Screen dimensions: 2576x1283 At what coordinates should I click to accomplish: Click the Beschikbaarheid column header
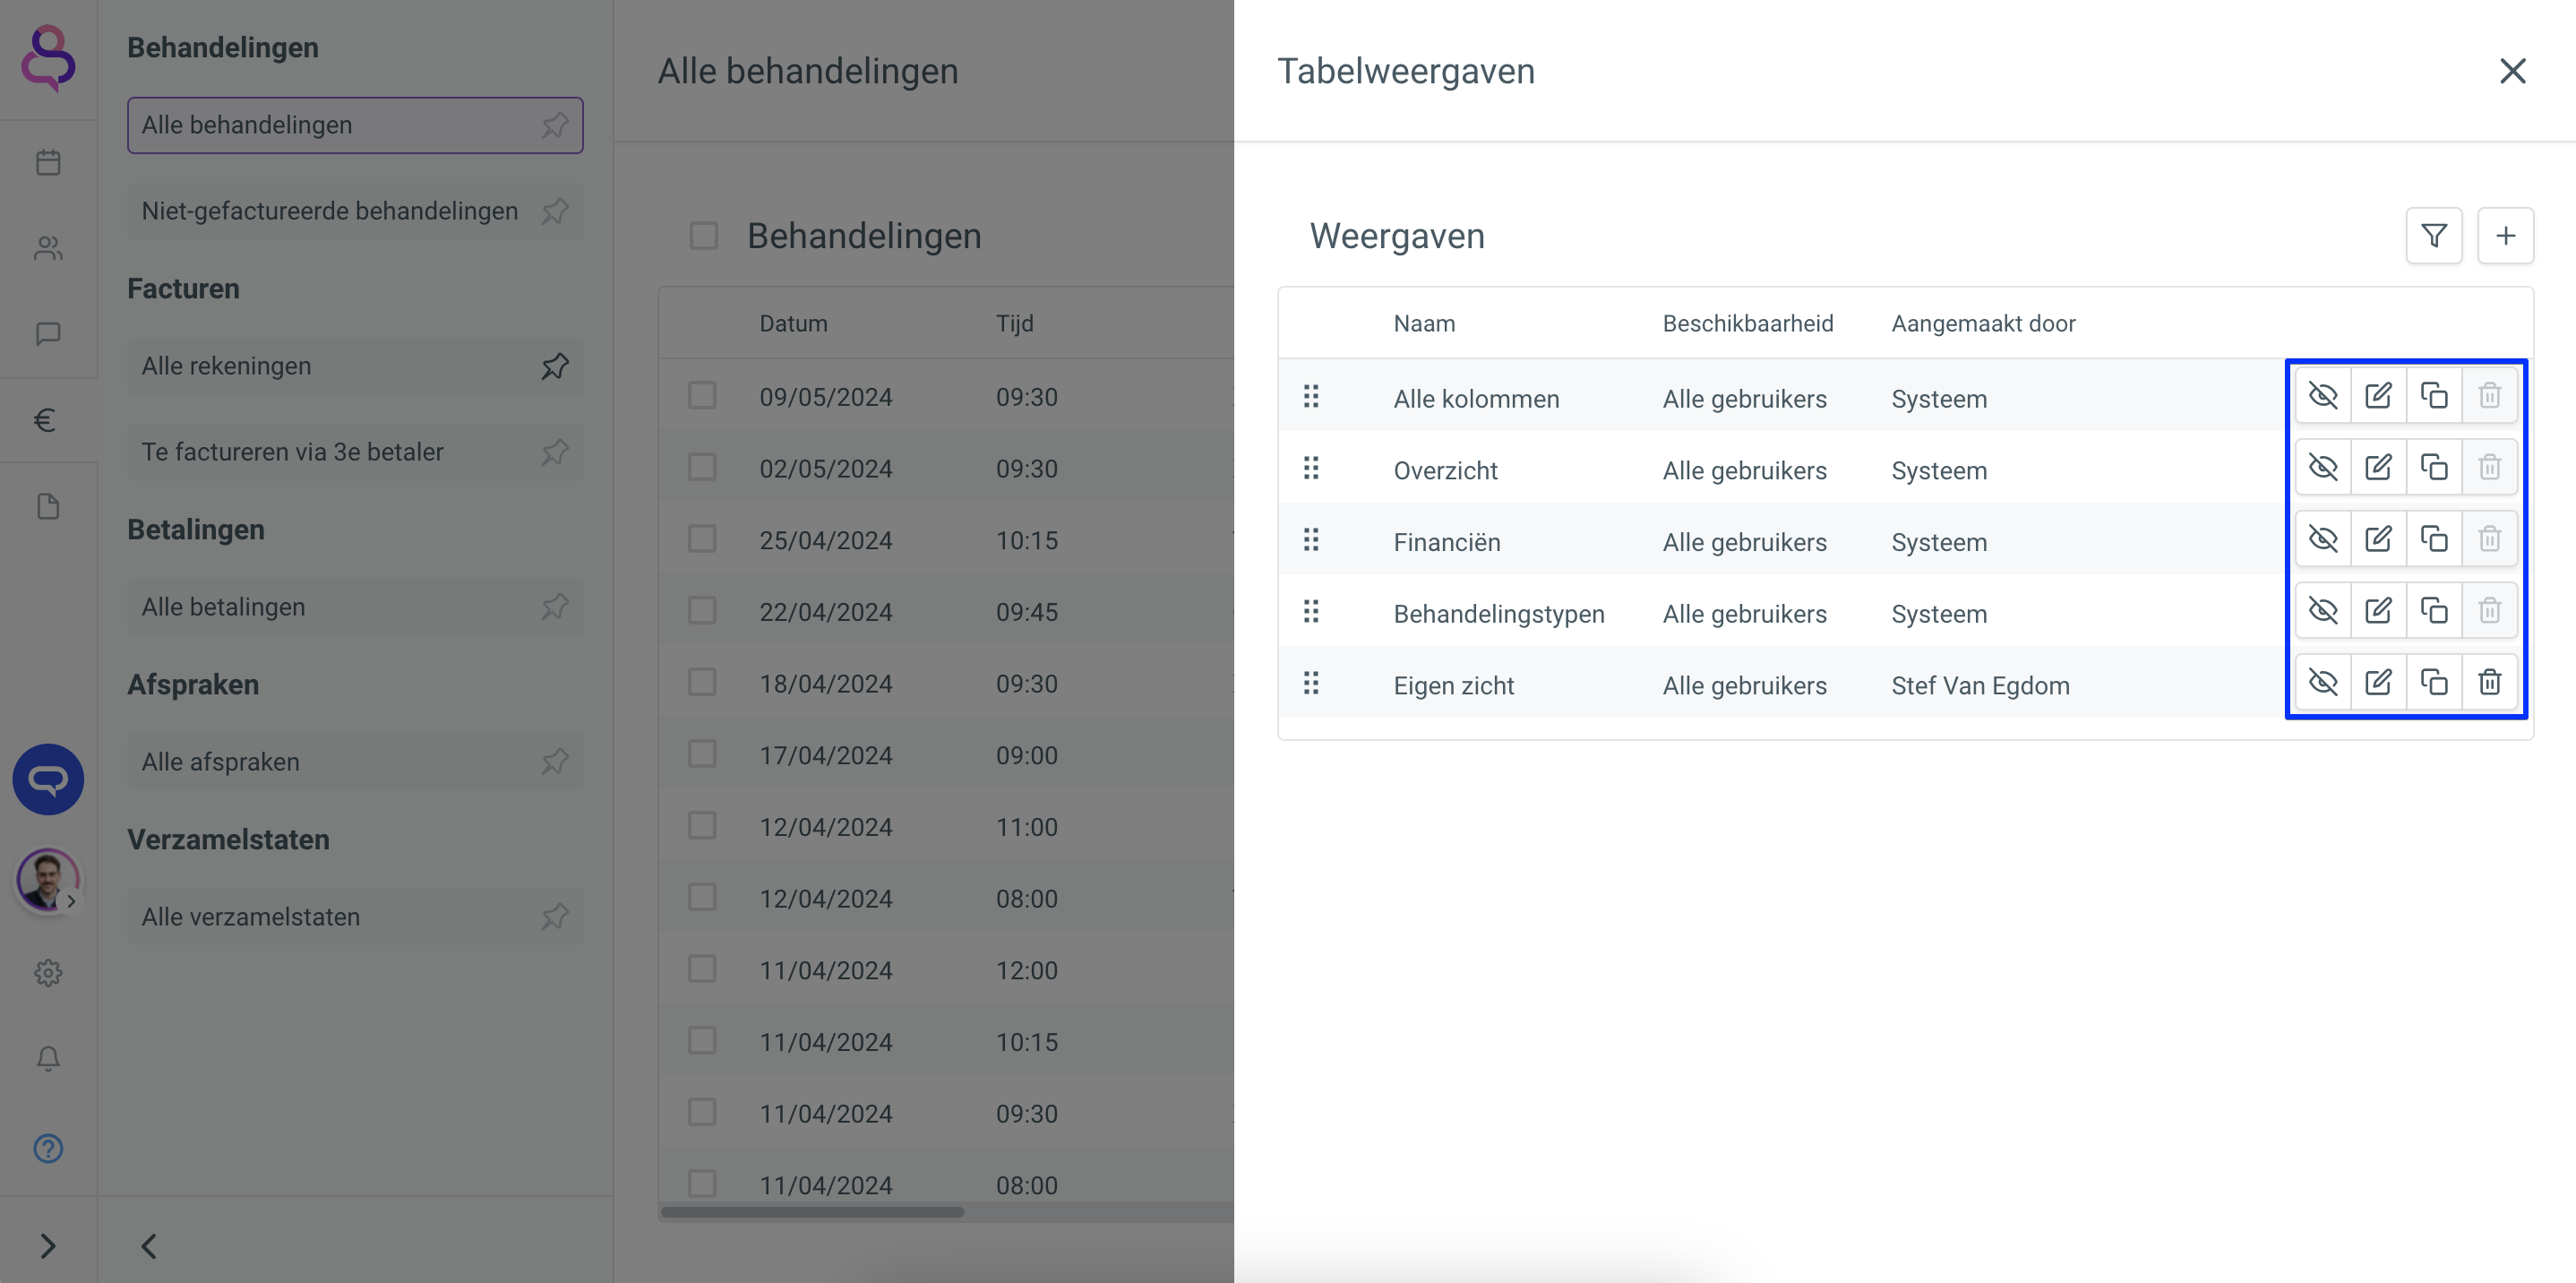point(1747,324)
